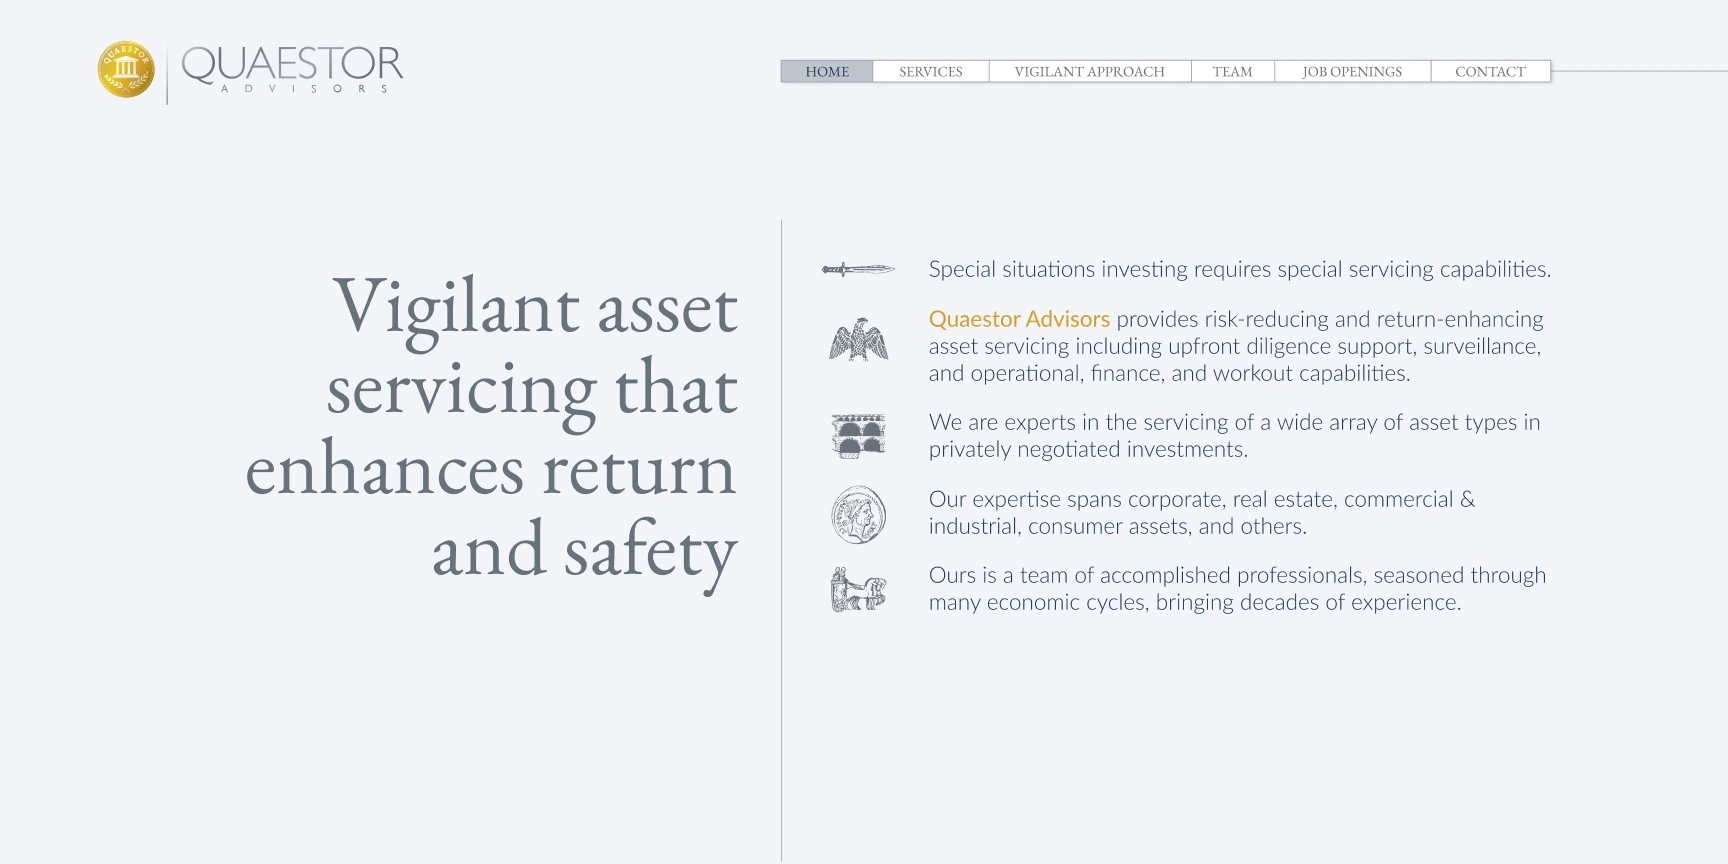Click the Quaestor Advisors wordmark

click(292, 69)
